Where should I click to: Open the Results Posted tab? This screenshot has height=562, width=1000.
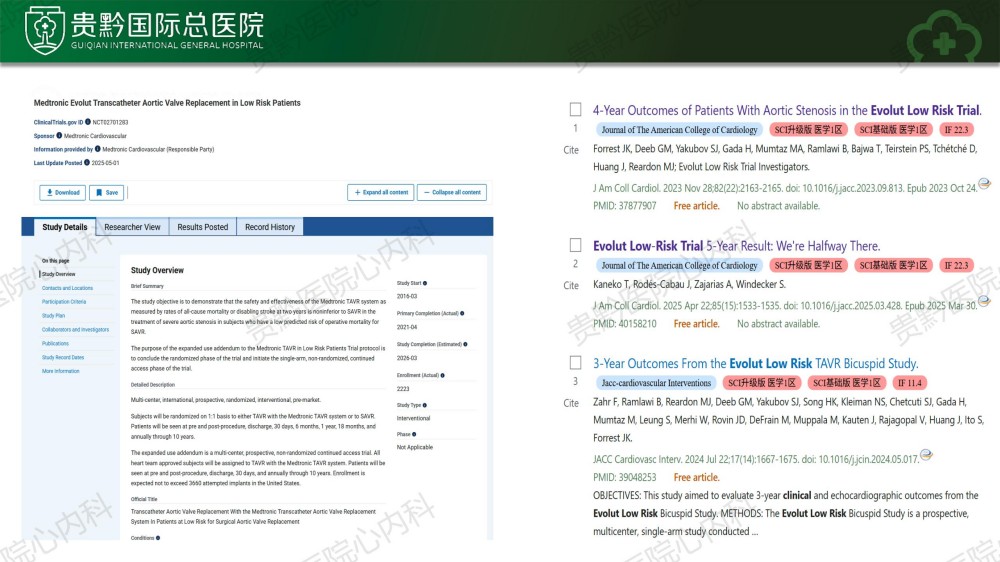203,227
